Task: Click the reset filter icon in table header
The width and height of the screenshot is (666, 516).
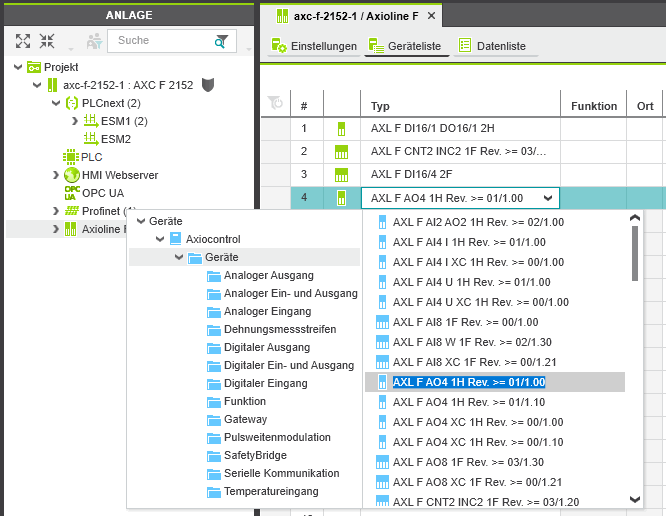Action: (x=275, y=105)
